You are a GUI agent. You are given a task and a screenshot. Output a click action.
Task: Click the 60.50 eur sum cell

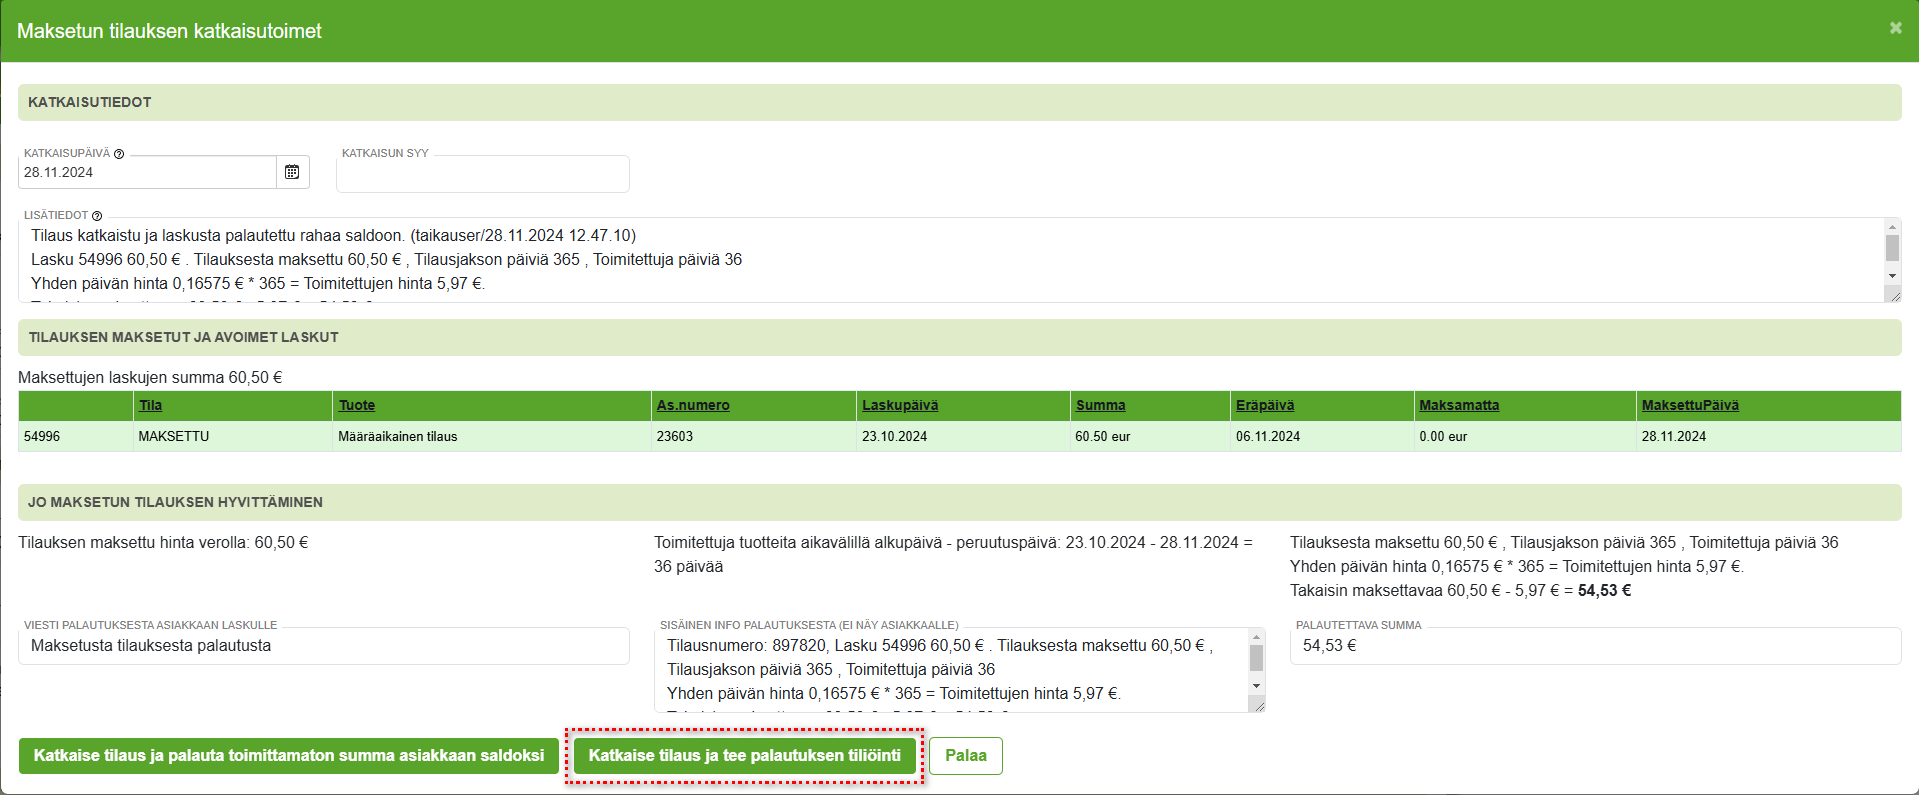[1150, 436]
